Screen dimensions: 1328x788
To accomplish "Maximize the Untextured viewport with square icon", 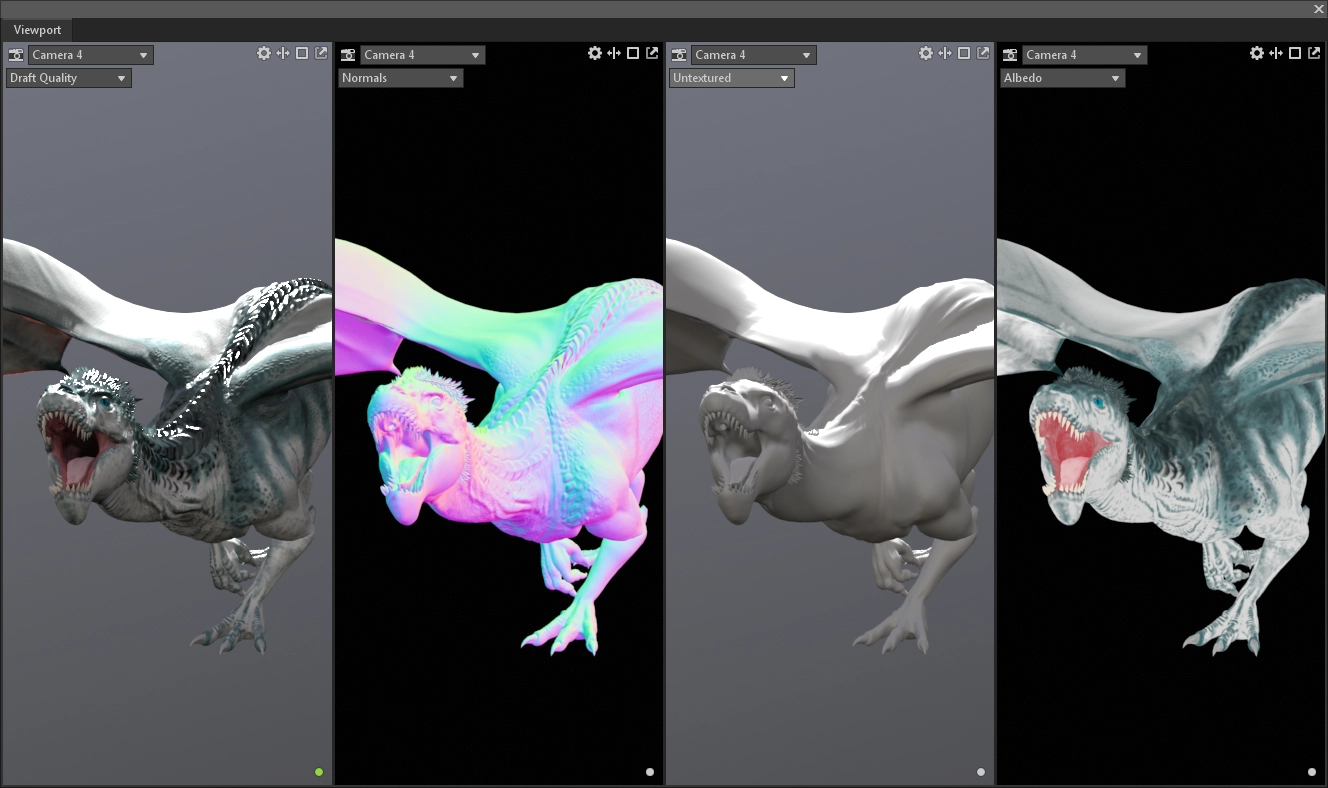I will click(964, 54).
